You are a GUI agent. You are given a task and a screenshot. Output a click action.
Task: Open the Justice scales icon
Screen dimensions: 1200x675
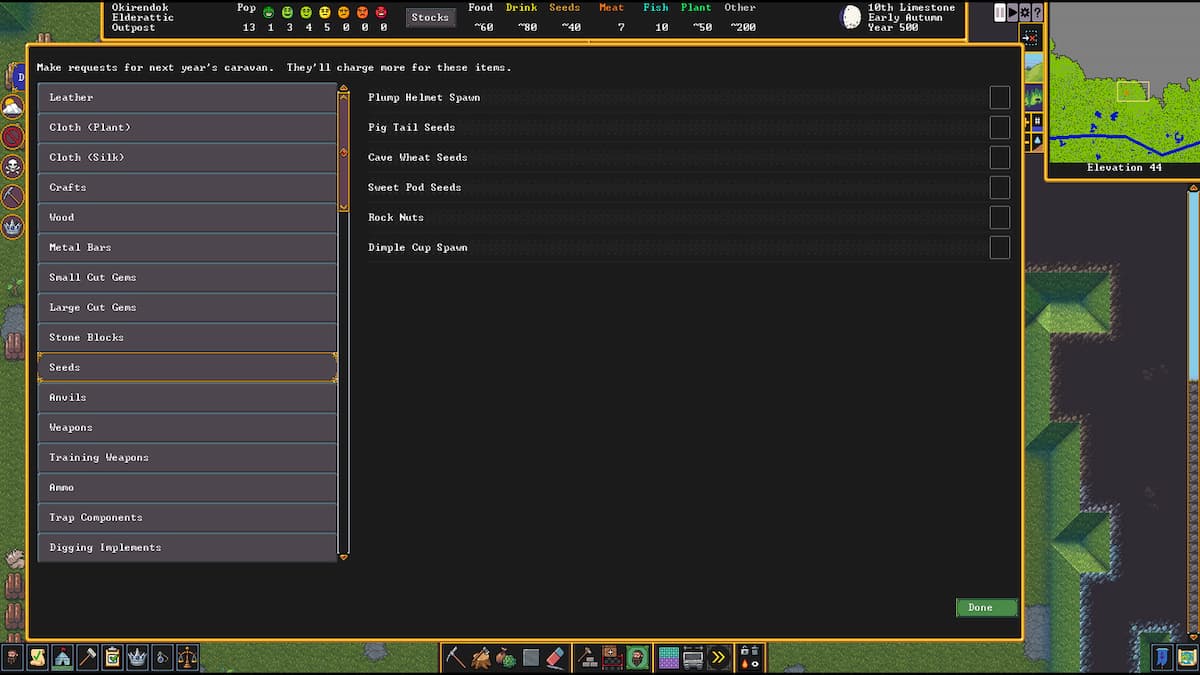point(187,657)
